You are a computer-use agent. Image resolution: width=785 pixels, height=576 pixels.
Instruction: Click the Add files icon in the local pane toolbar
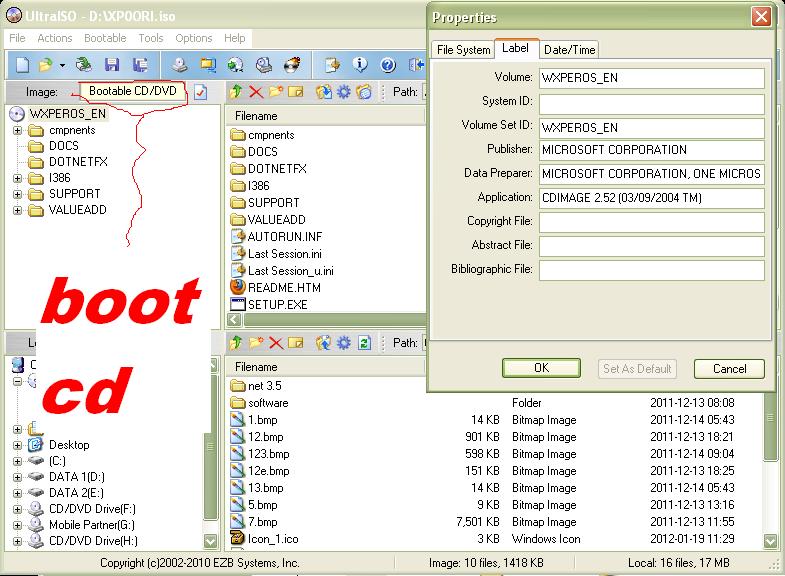(x=324, y=343)
